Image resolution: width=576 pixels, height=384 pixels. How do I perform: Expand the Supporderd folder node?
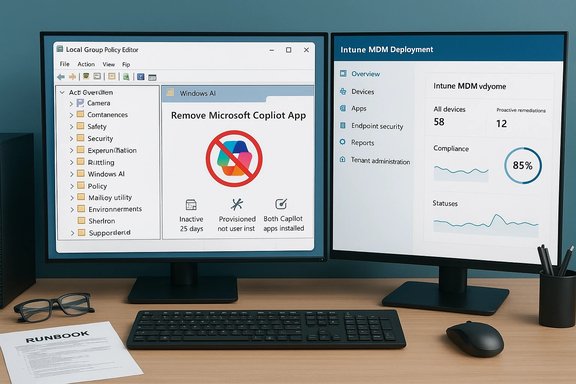(x=72, y=233)
